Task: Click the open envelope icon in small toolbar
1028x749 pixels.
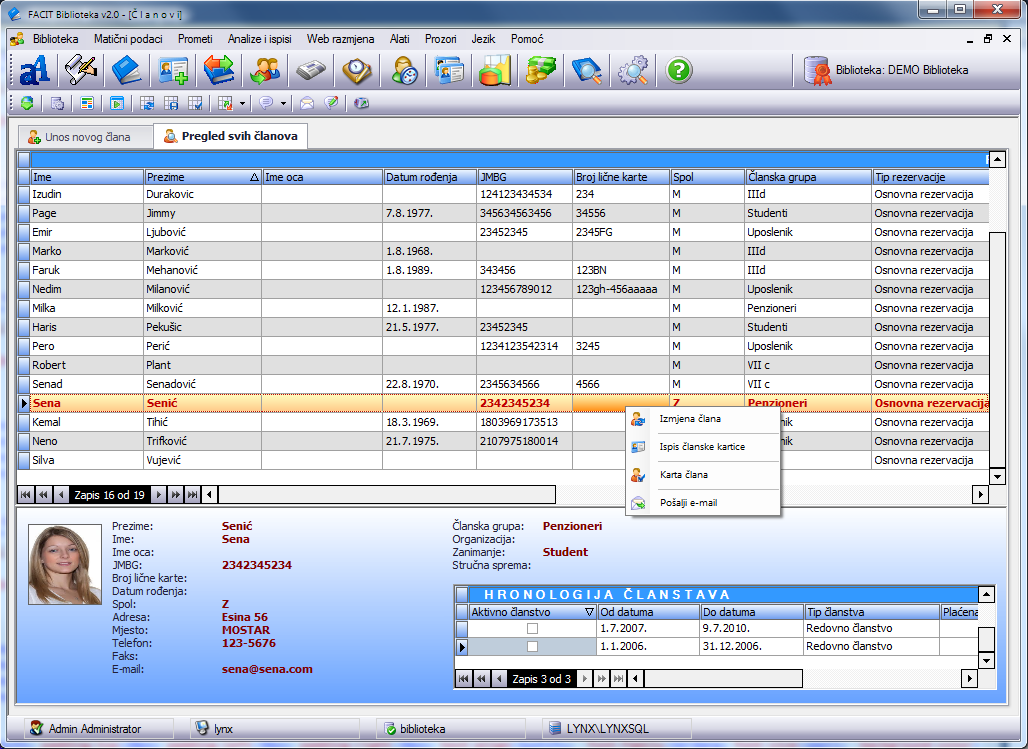Action: [307, 103]
